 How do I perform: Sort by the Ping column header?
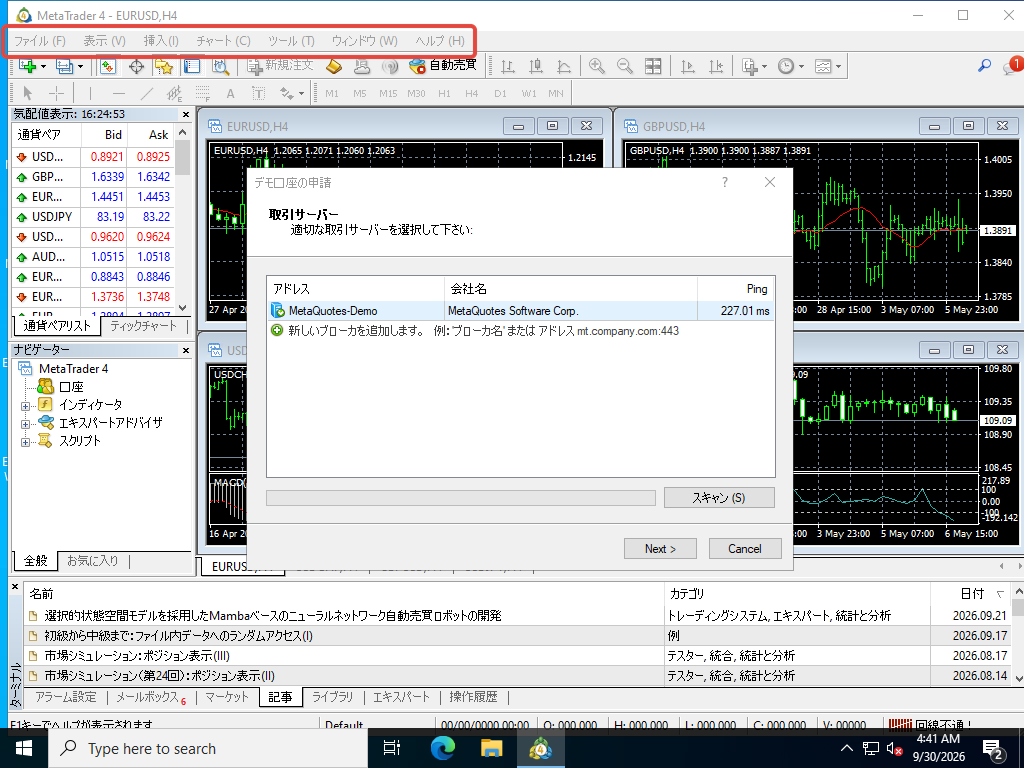[735, 289]
